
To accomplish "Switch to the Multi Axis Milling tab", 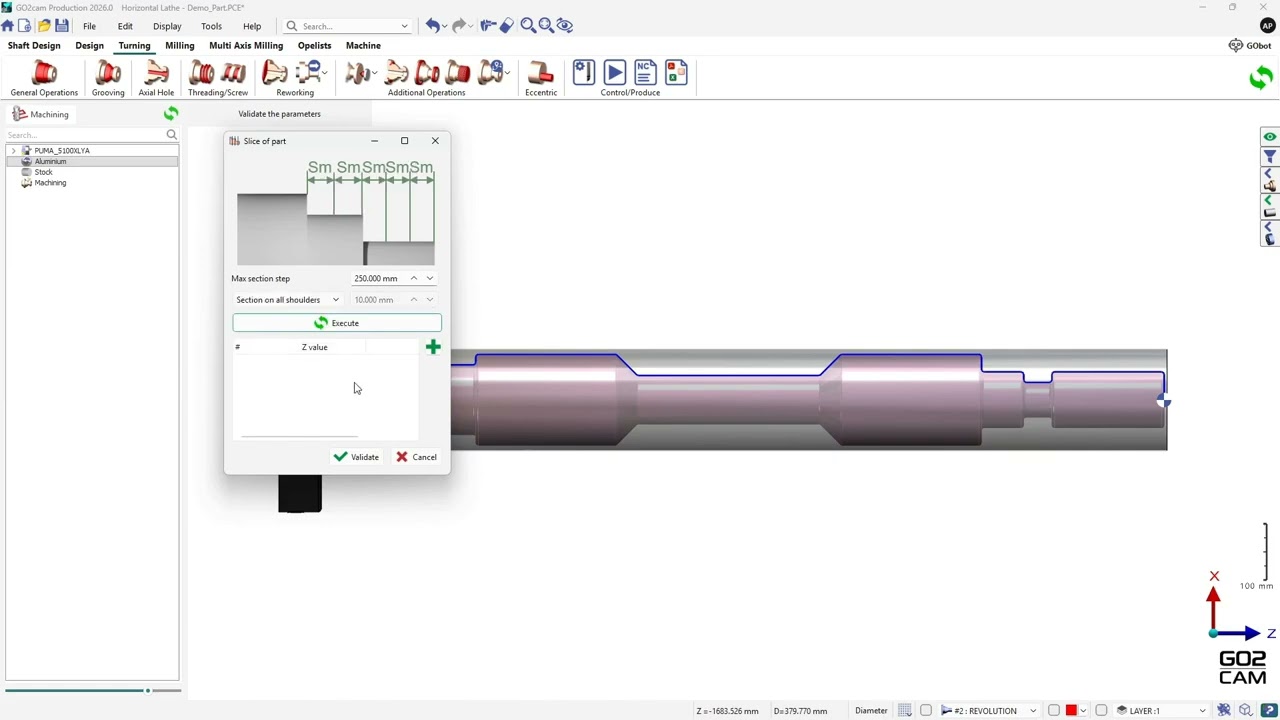I will (x=246, y=45).
